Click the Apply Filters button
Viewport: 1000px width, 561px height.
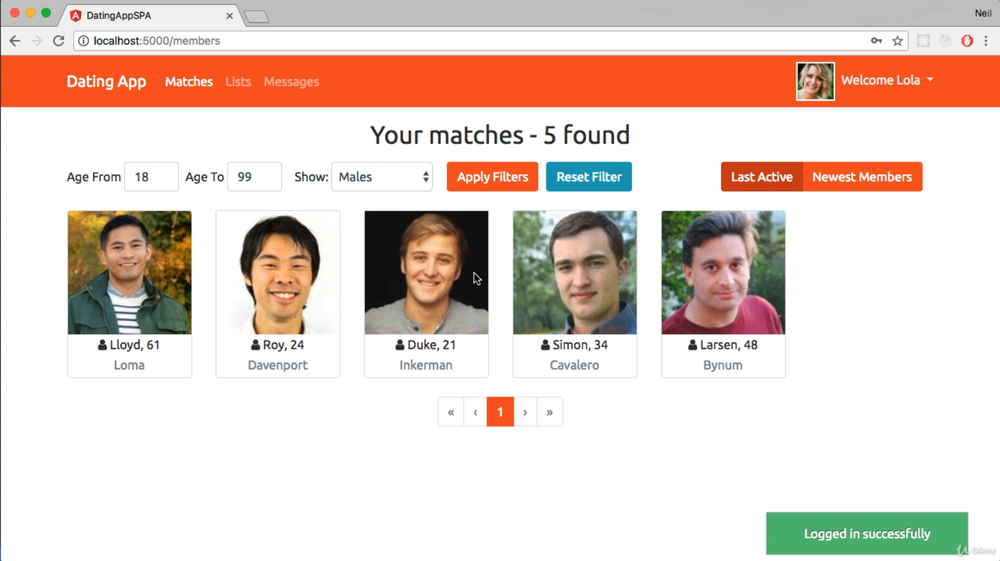(x=492, y=177)
